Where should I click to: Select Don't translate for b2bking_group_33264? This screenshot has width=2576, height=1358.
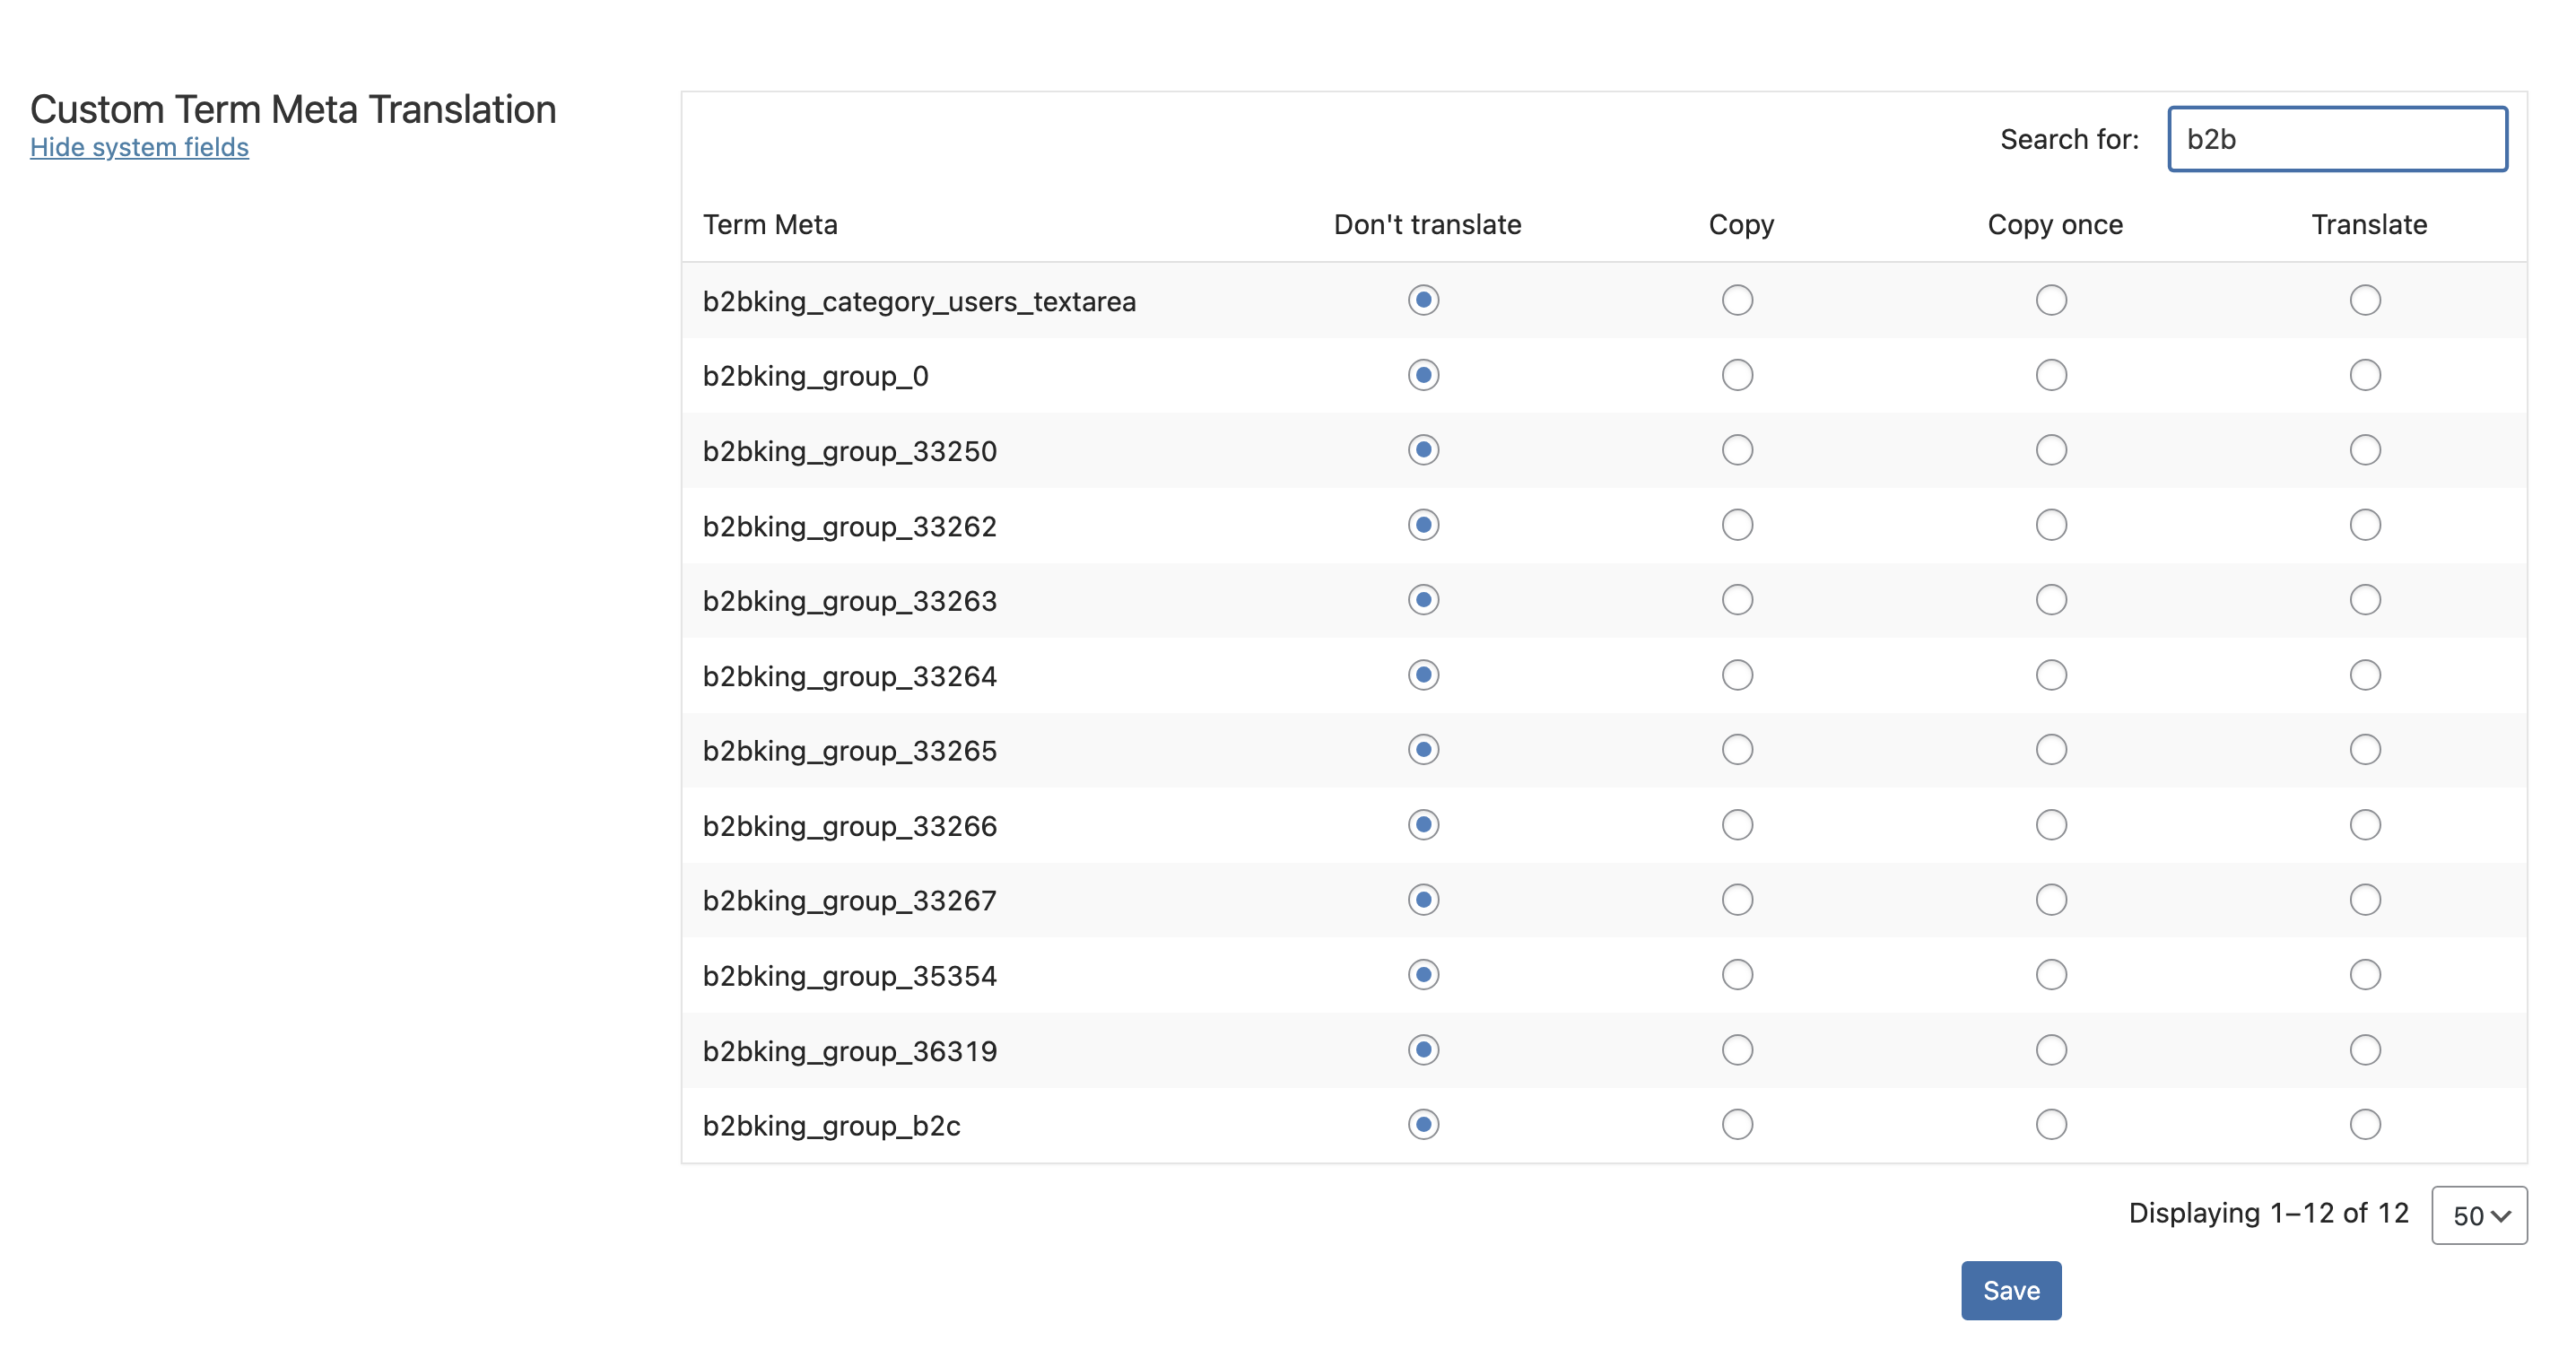click(x=1424, y=675)
